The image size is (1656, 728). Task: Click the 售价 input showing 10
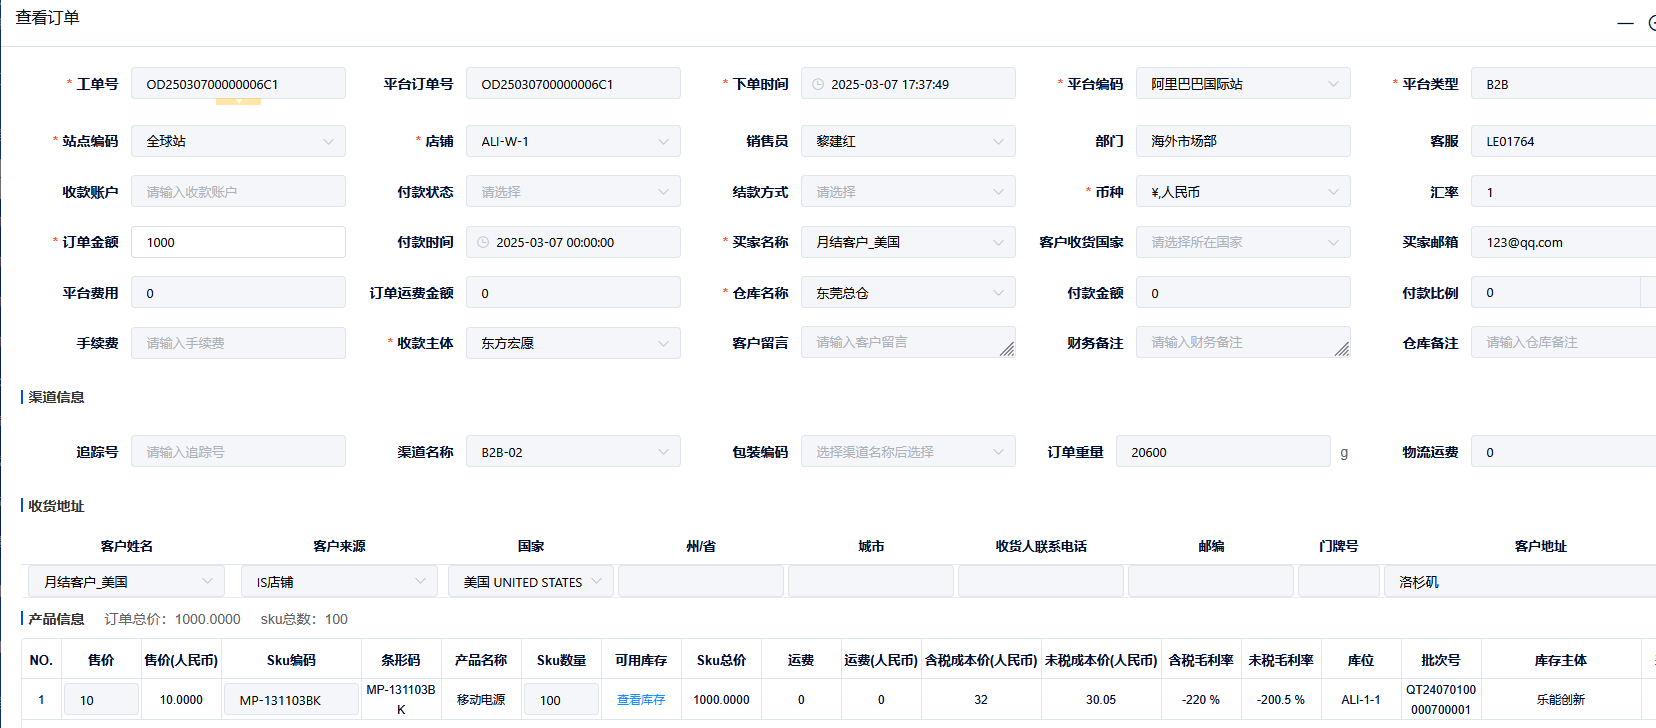101,700
